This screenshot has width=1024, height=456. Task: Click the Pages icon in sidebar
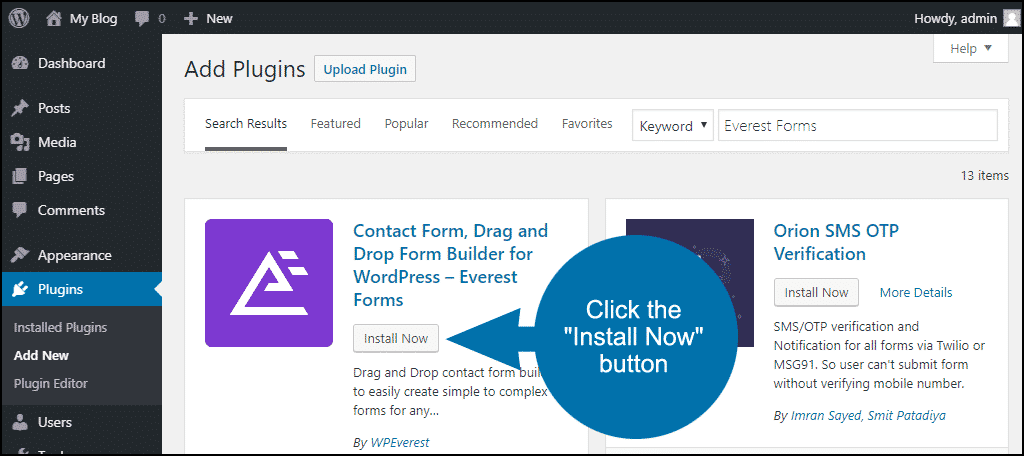21,176
